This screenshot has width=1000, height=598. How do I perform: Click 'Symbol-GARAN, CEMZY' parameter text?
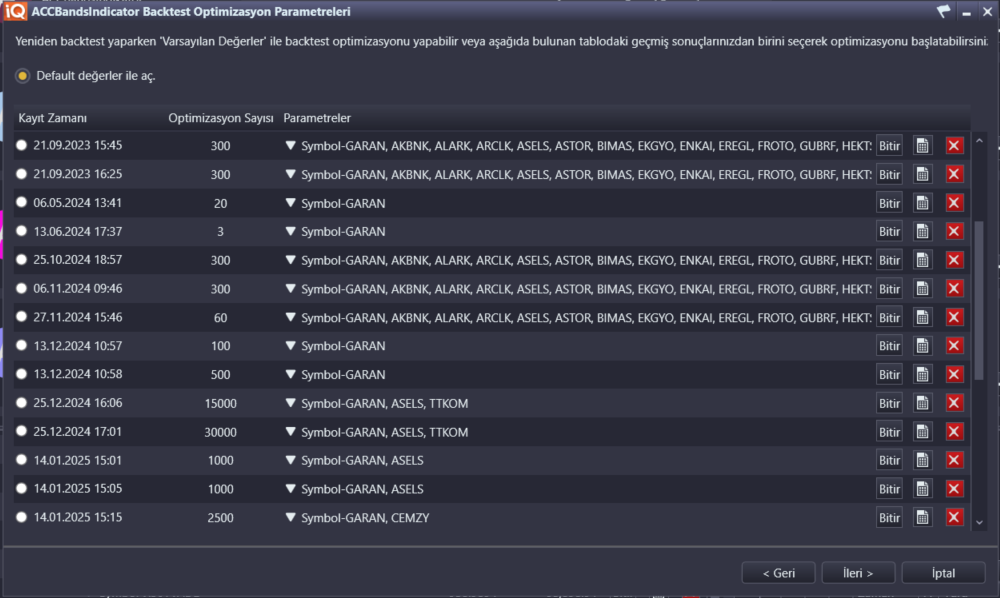click(x=365, y=518)
